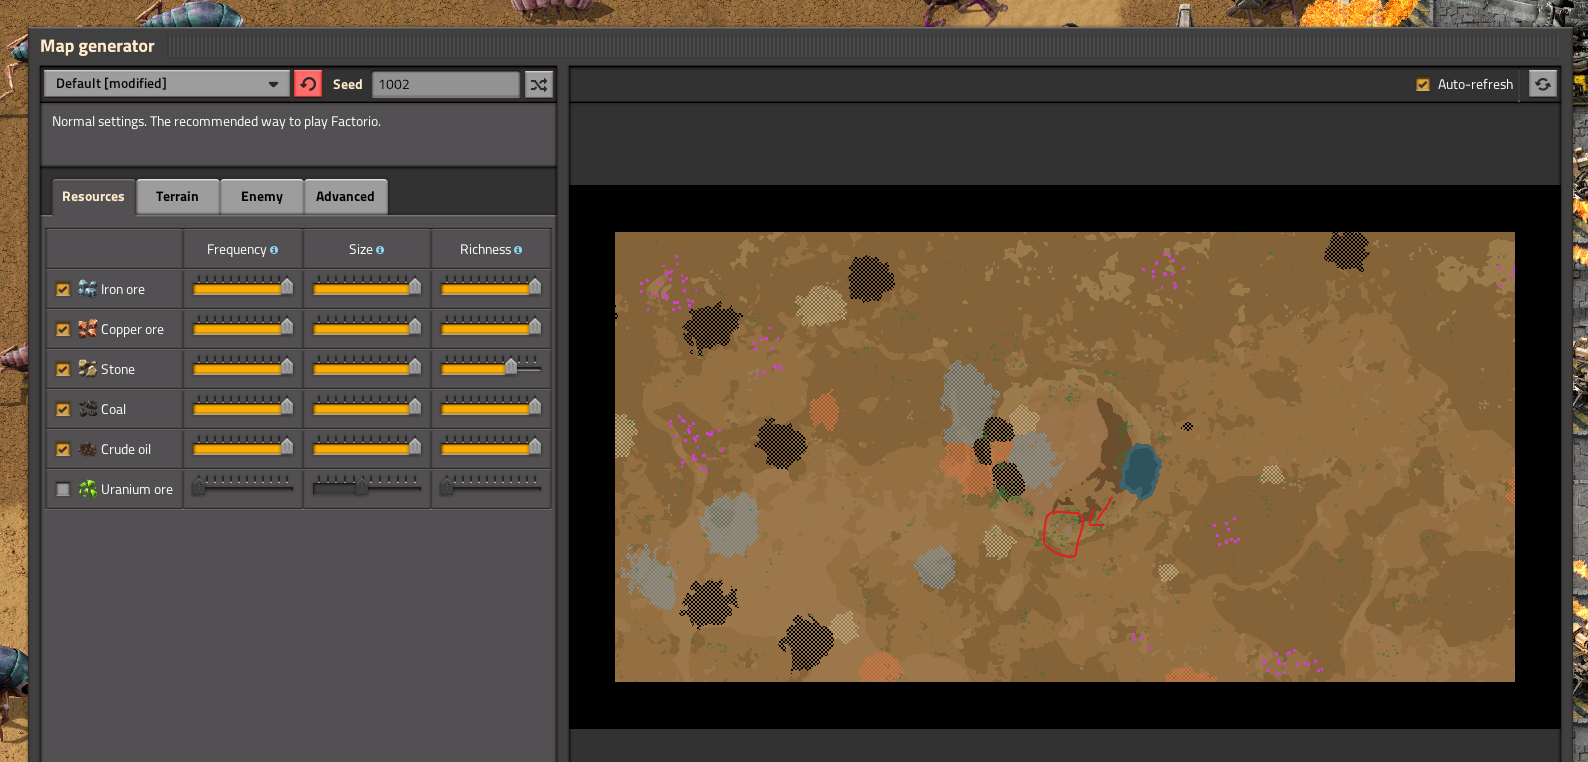This screenshot has height=762, width=1588.
Task: Adjust the Copper ore size slider
Action: click(x=367, y=328)
